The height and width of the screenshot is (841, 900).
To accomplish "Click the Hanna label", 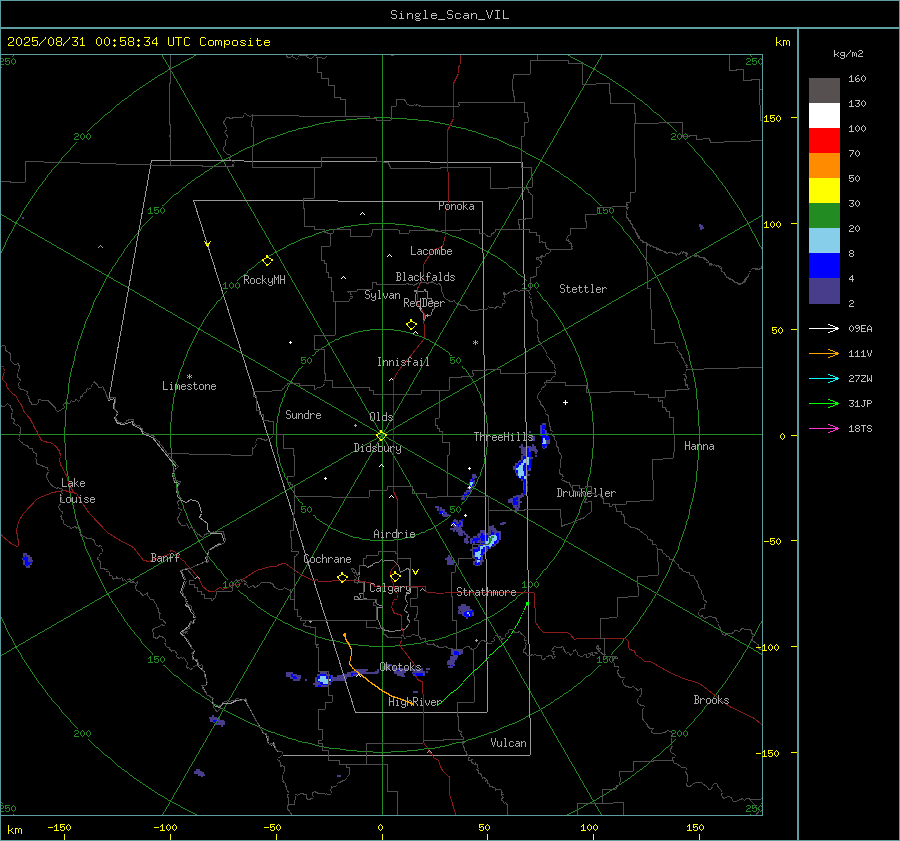I will 699,446.
